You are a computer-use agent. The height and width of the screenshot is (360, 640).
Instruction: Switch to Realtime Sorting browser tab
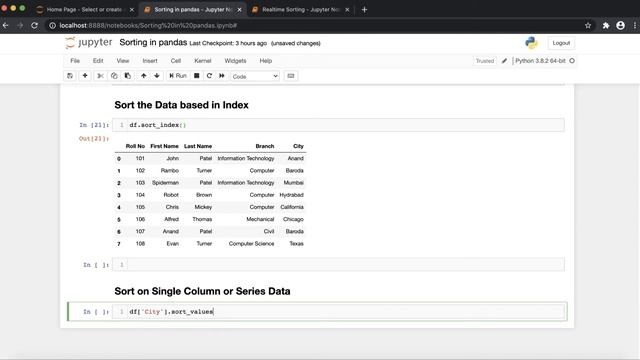tap(300, 9)
